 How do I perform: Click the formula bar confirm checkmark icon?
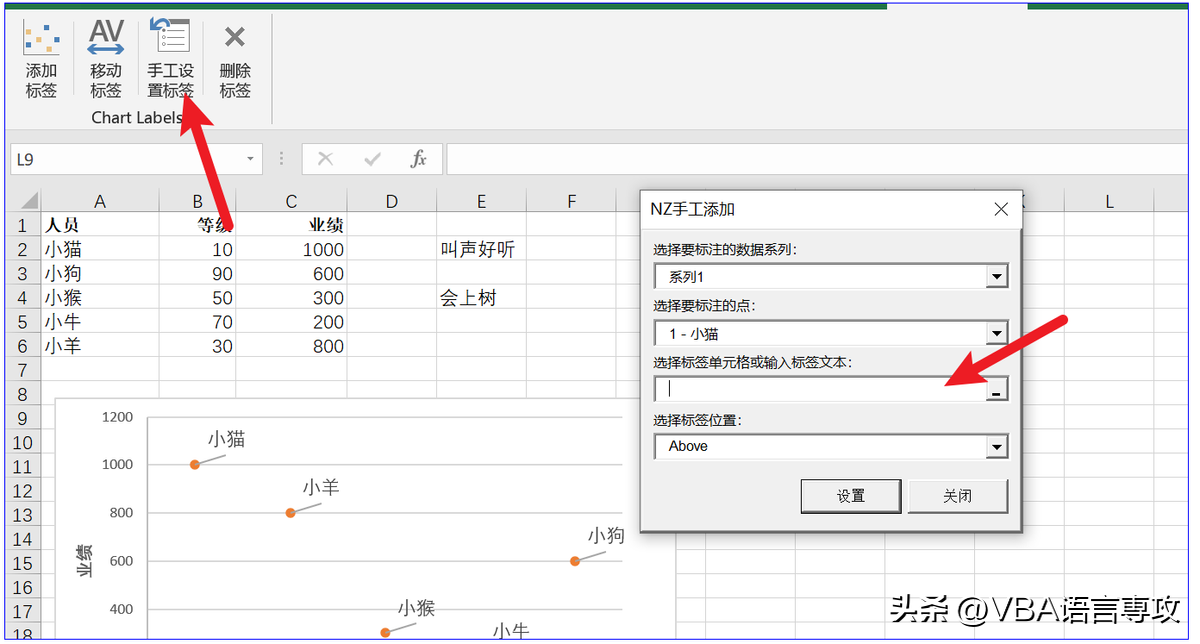click(x=373, y=159)
